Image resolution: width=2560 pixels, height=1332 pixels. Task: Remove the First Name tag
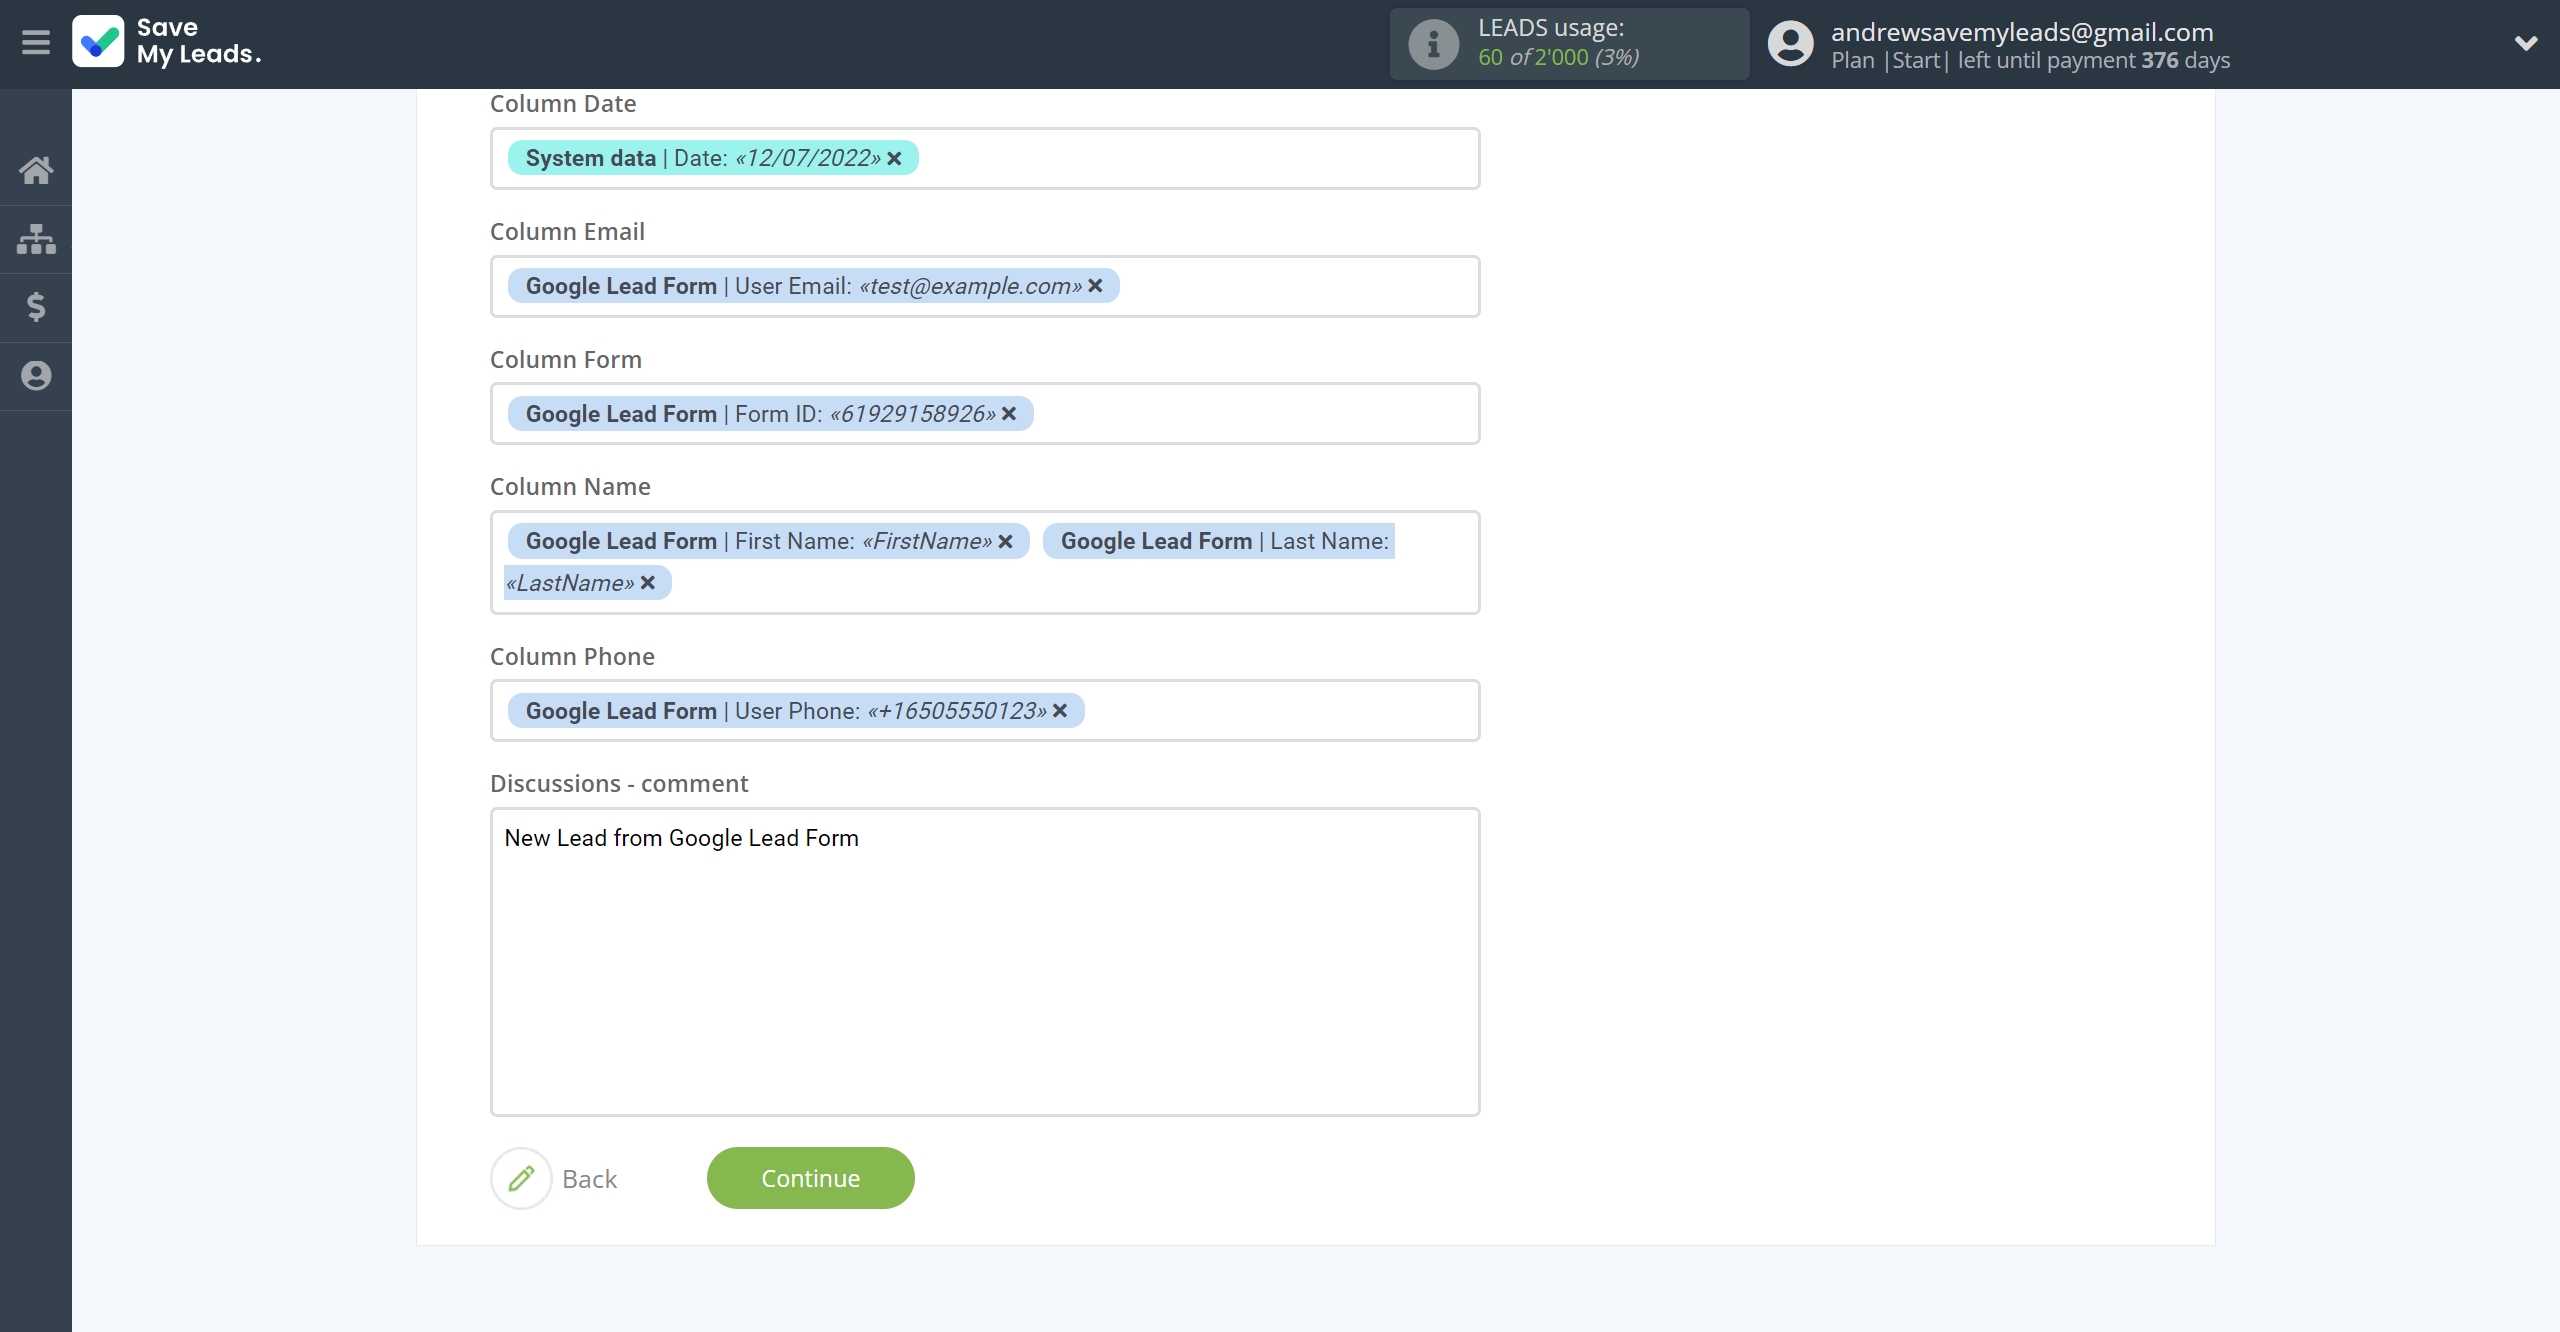(1006, 541)
